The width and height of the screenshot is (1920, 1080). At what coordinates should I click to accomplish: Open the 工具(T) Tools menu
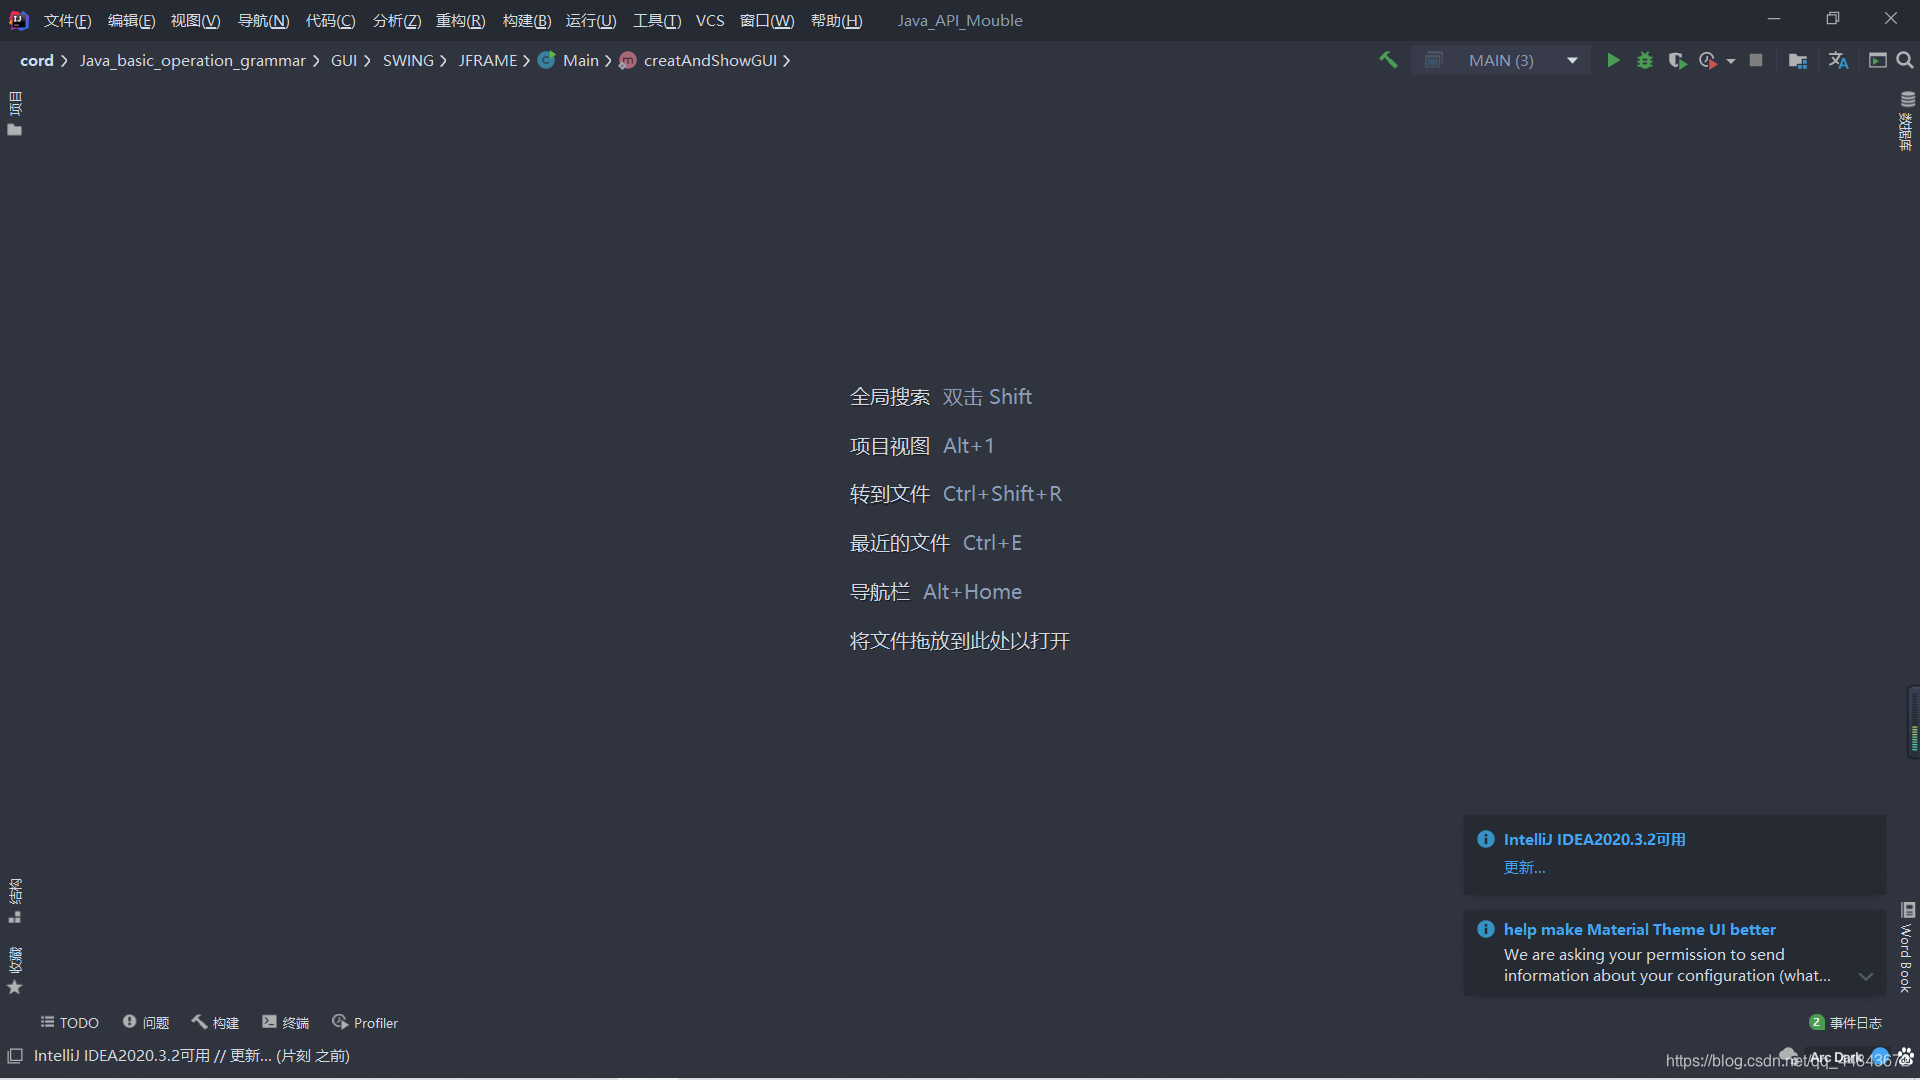point(657,20)
